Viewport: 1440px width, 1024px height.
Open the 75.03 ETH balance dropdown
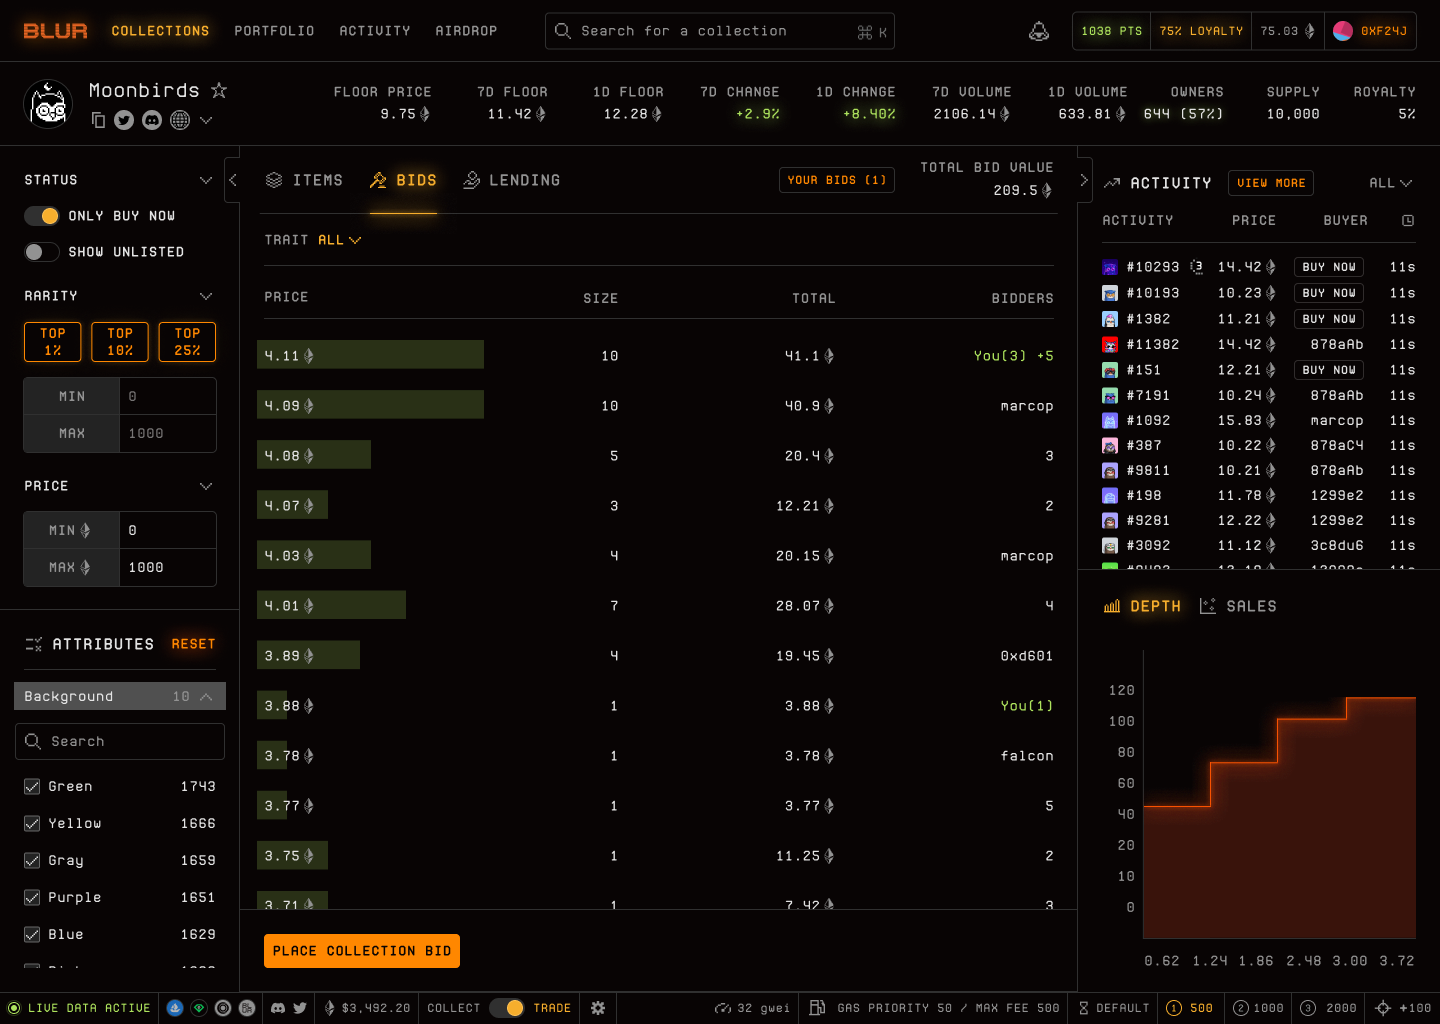point(1287,31)
